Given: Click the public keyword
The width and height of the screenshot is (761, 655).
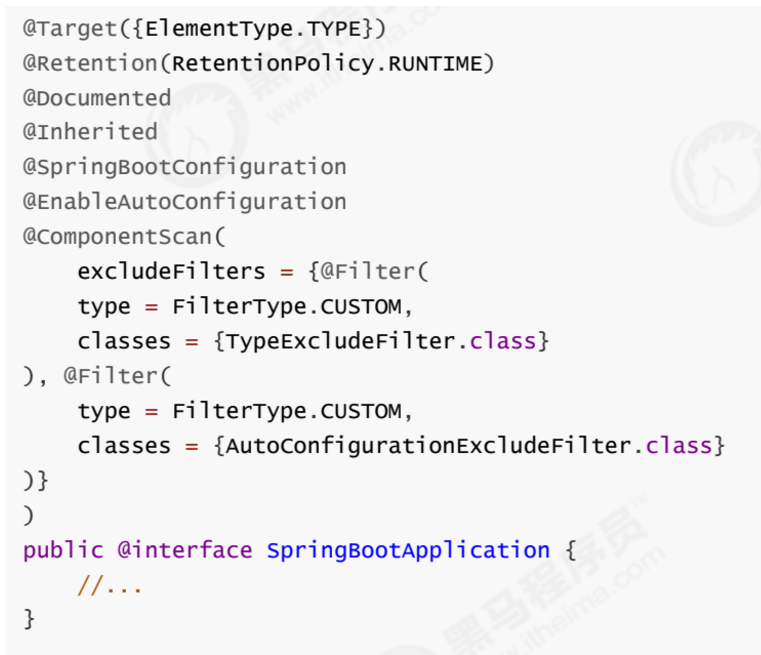Looking at the screenshot, I should pos(63,550).
